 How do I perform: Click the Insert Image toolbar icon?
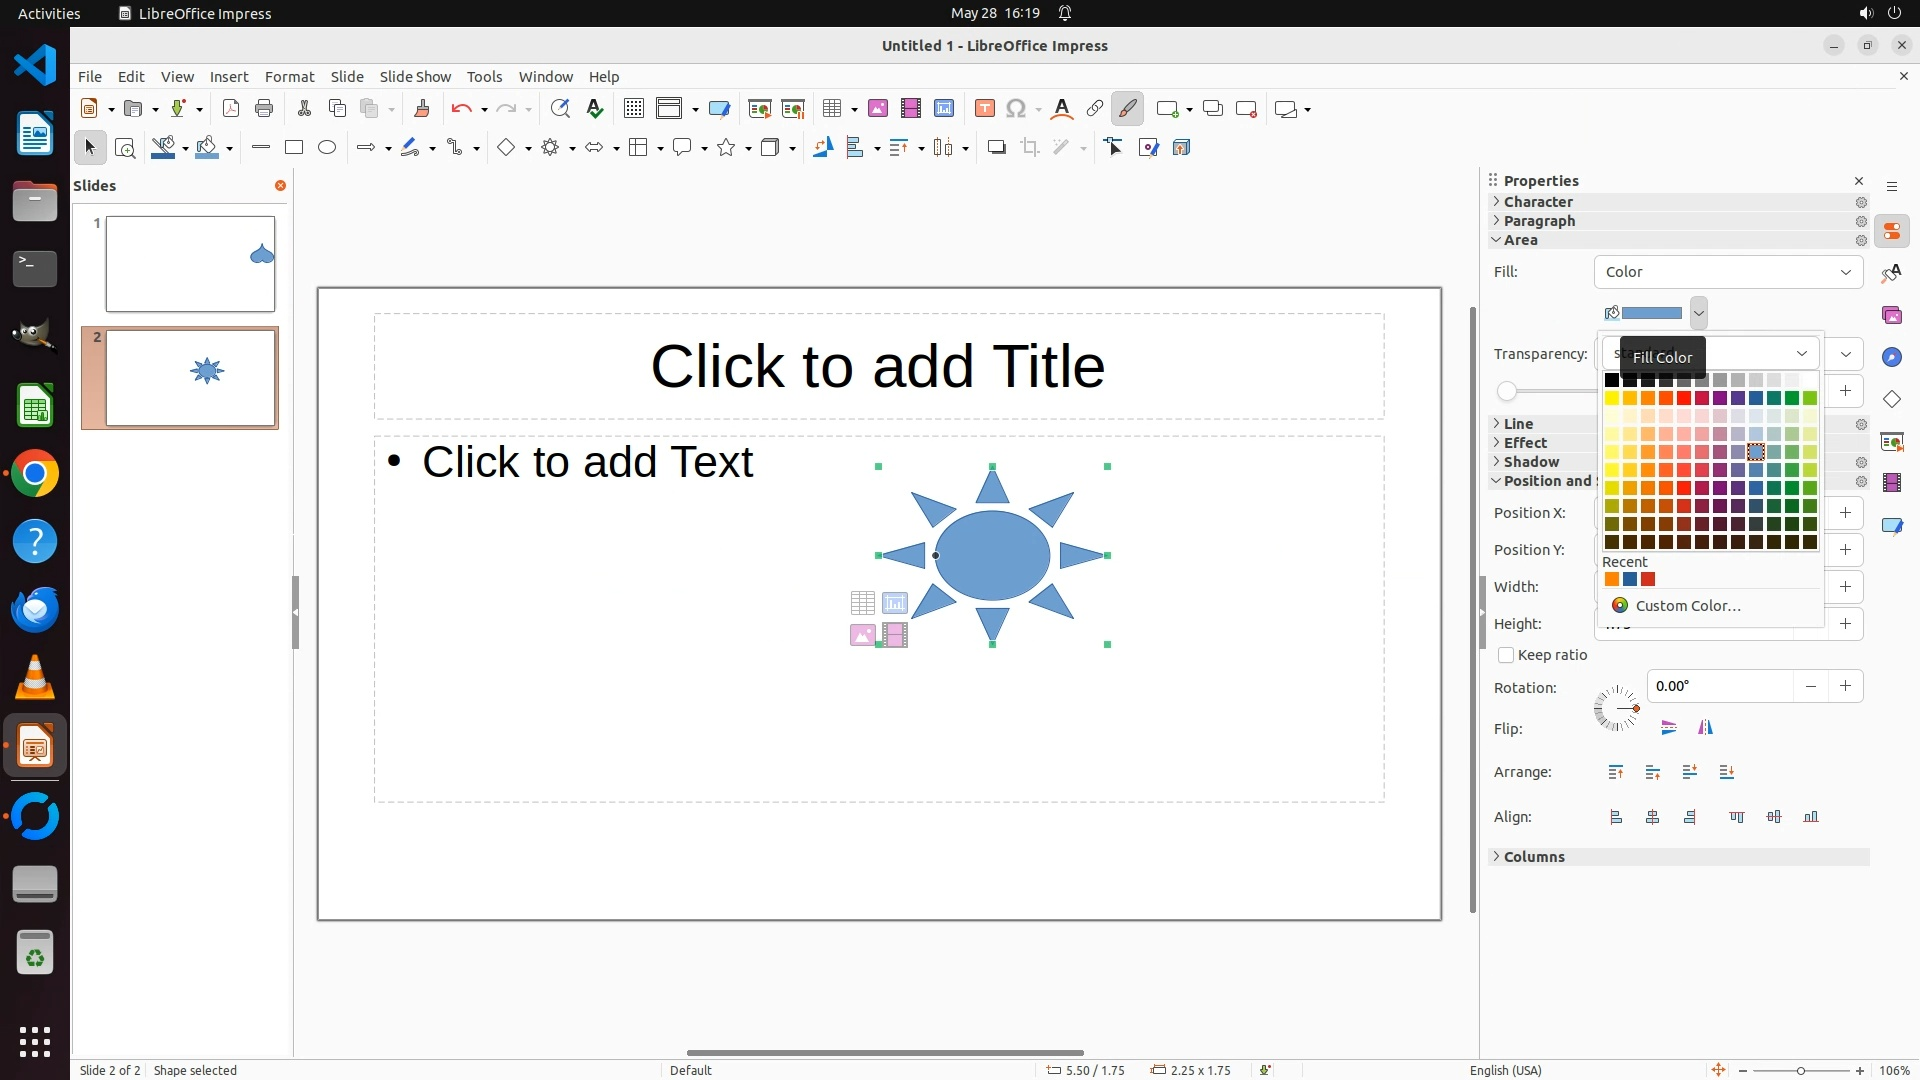(x=878, y=109)
